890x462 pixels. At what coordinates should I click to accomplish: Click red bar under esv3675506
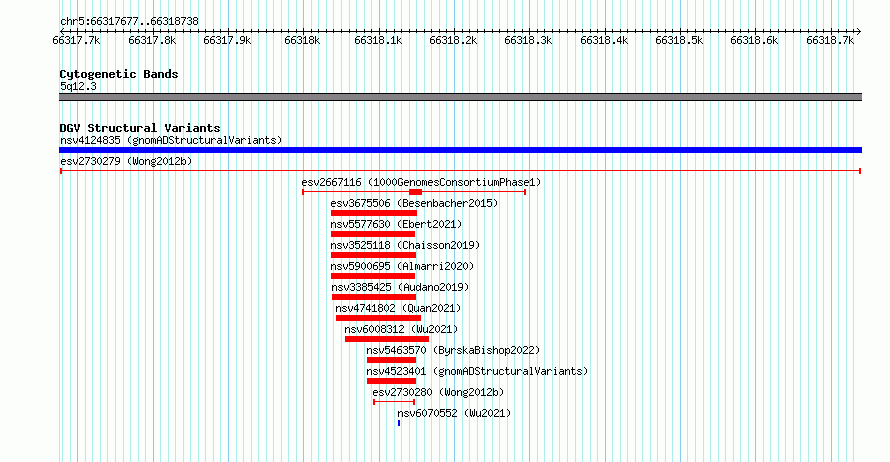coord(374,213)
